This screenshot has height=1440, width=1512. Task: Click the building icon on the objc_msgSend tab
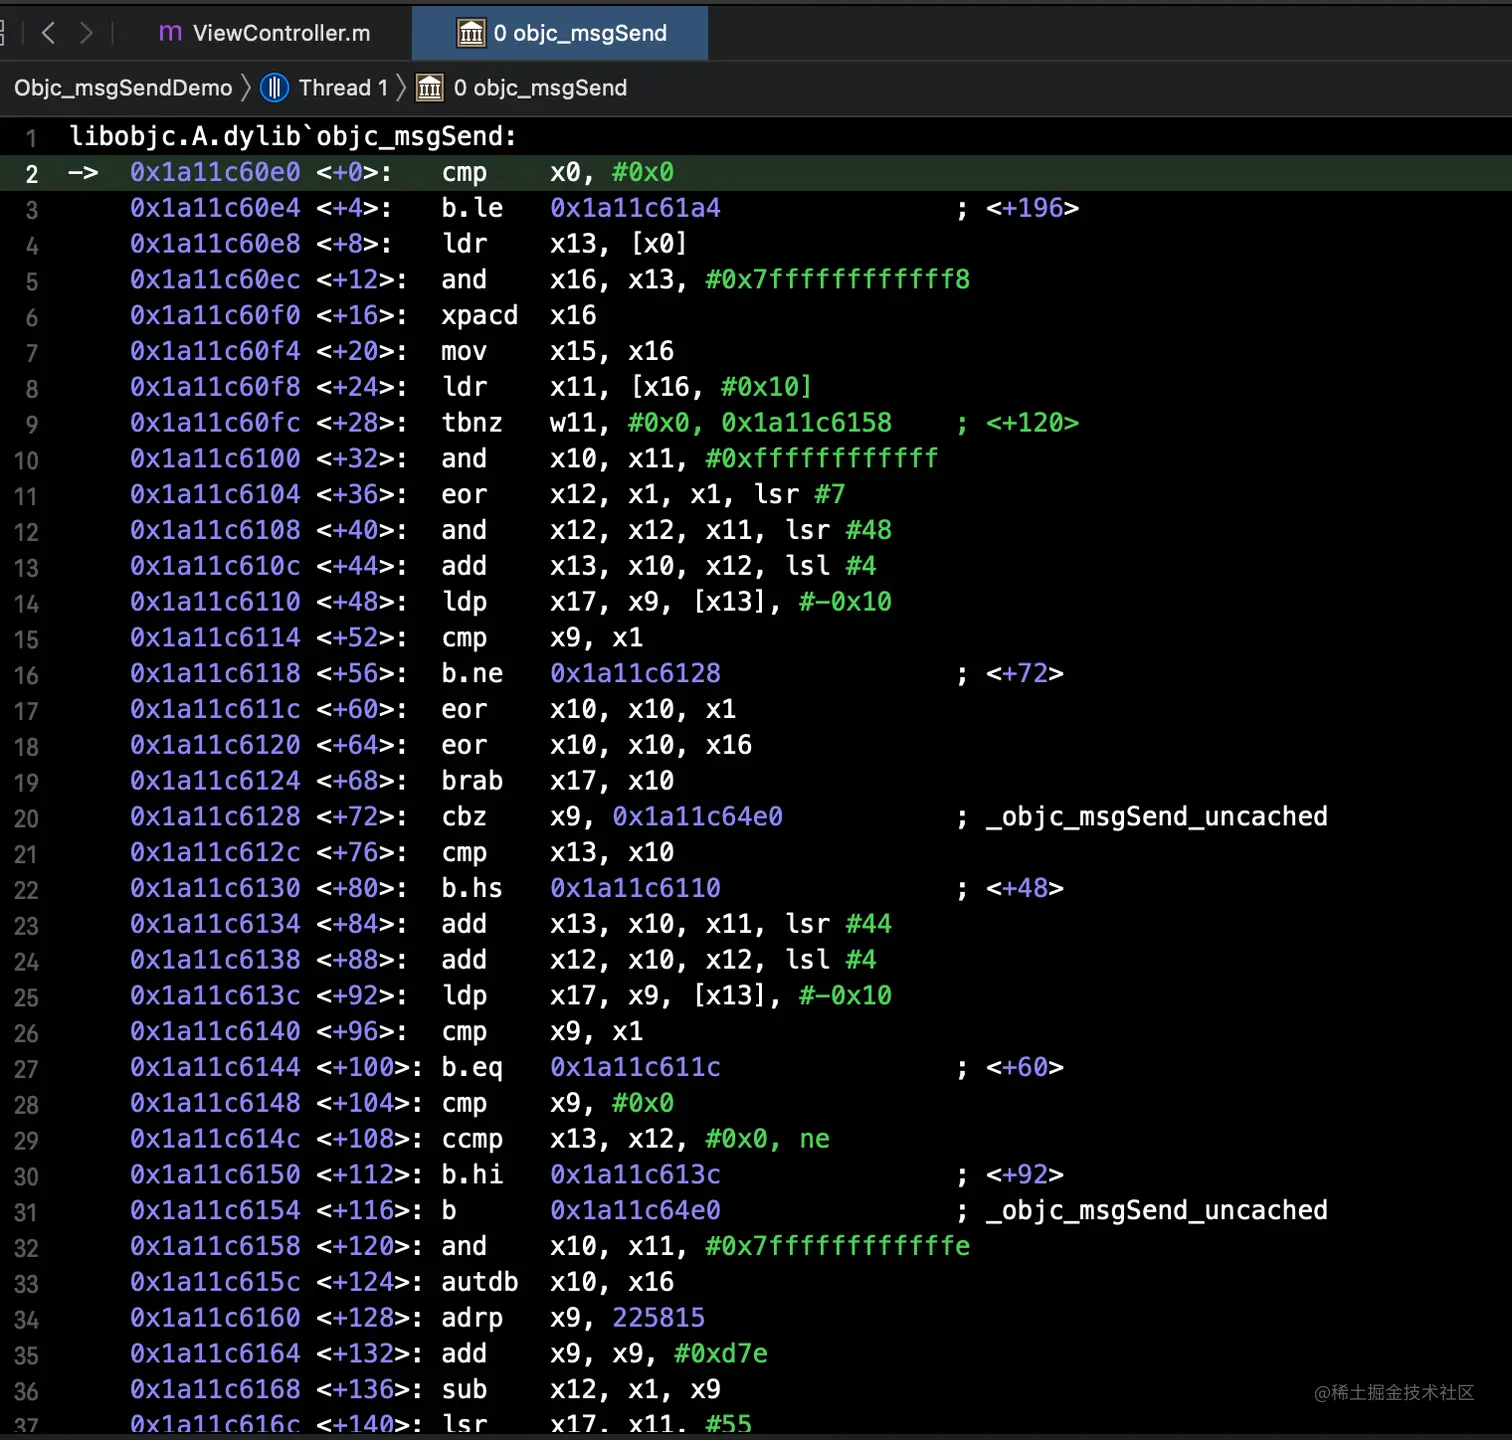click(x=471, y=33)
